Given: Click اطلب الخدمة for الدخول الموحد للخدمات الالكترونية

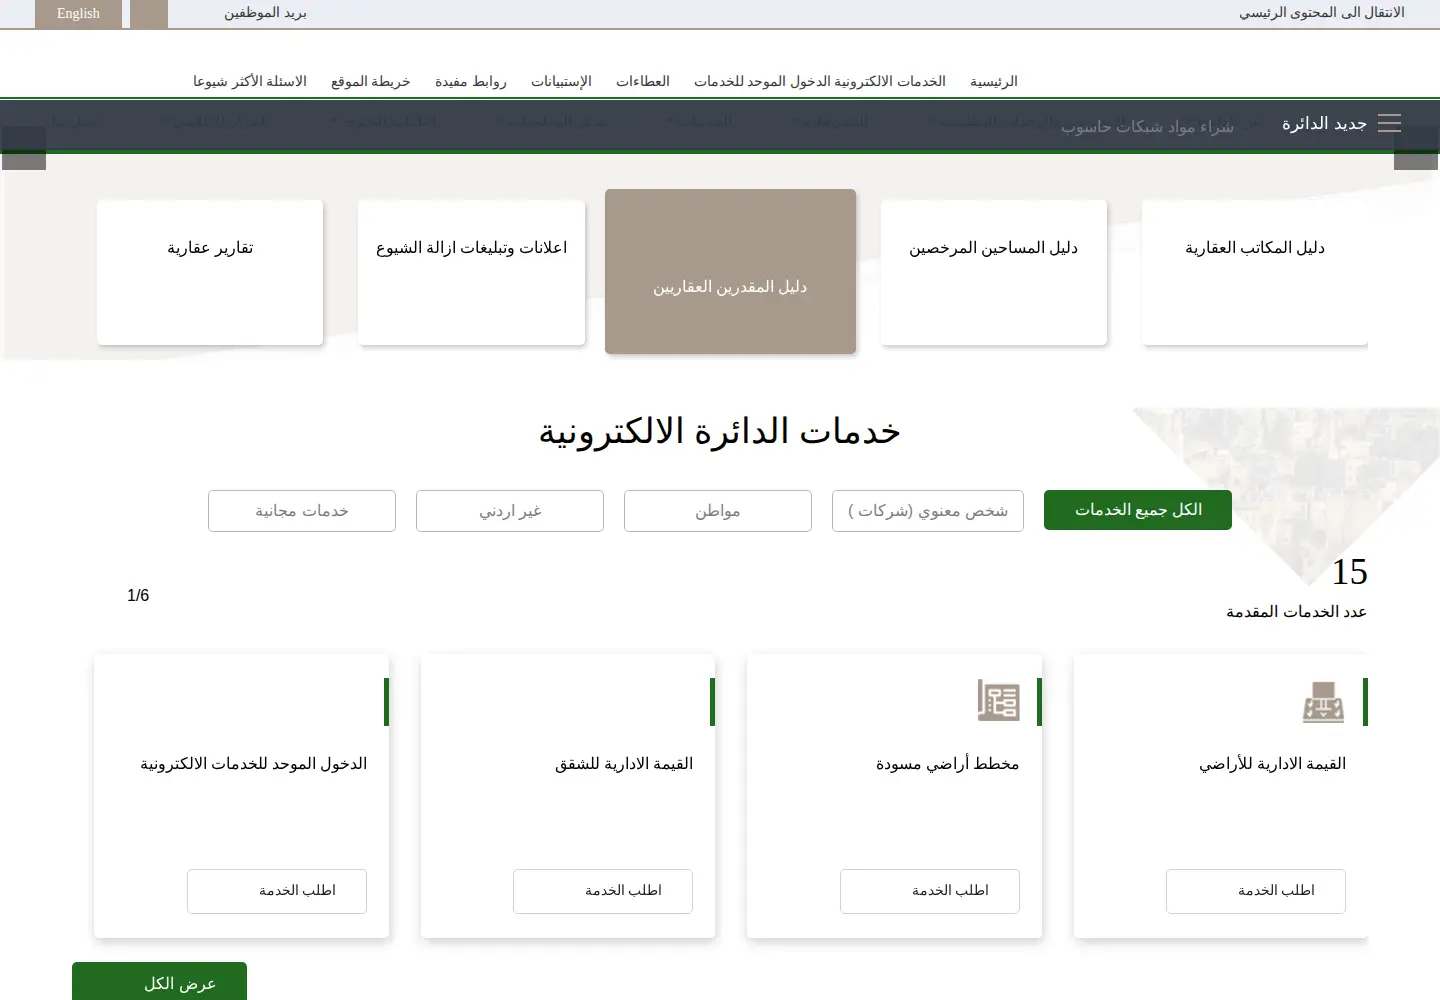Looking at the screenshot, I should coord(277,891).
